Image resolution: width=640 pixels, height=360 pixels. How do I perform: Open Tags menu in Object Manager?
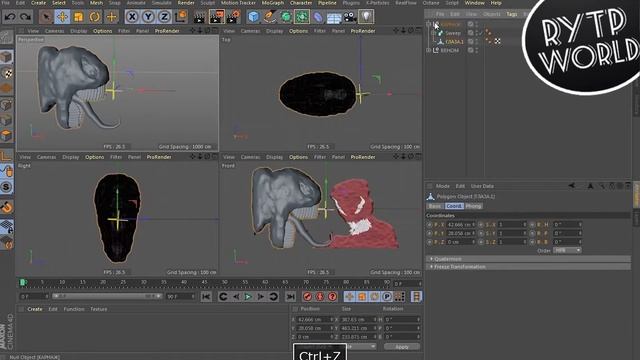[x=512, y=14]
